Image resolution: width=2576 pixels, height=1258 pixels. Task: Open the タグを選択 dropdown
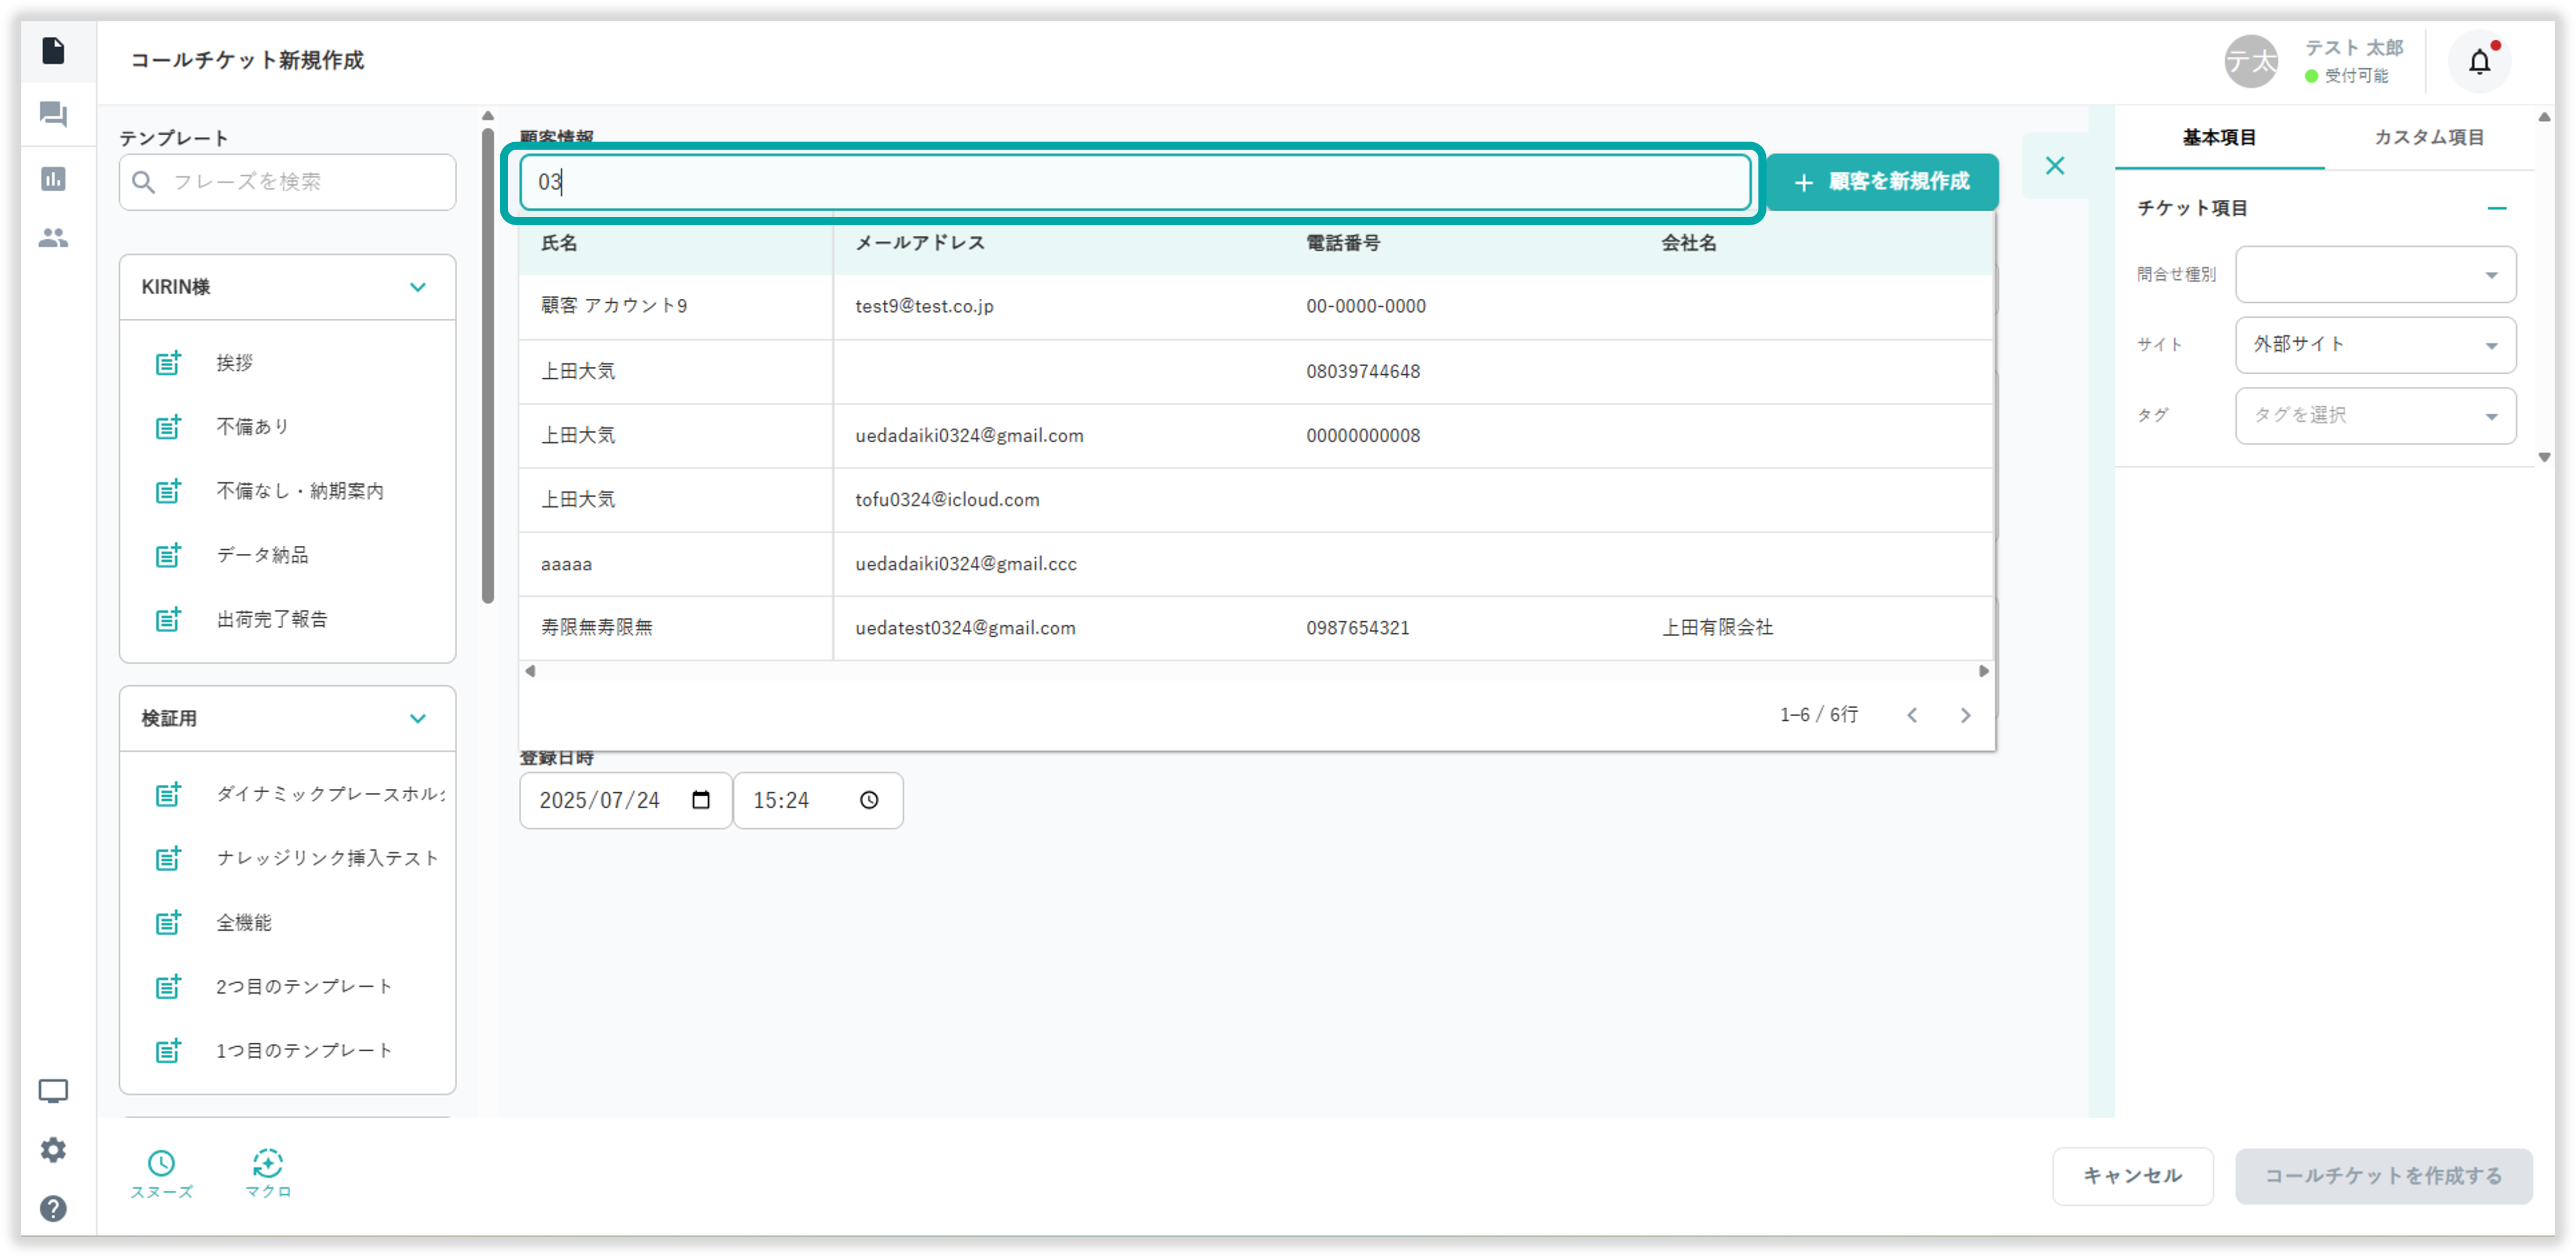pyautogui.click(x=2375, y=416)
